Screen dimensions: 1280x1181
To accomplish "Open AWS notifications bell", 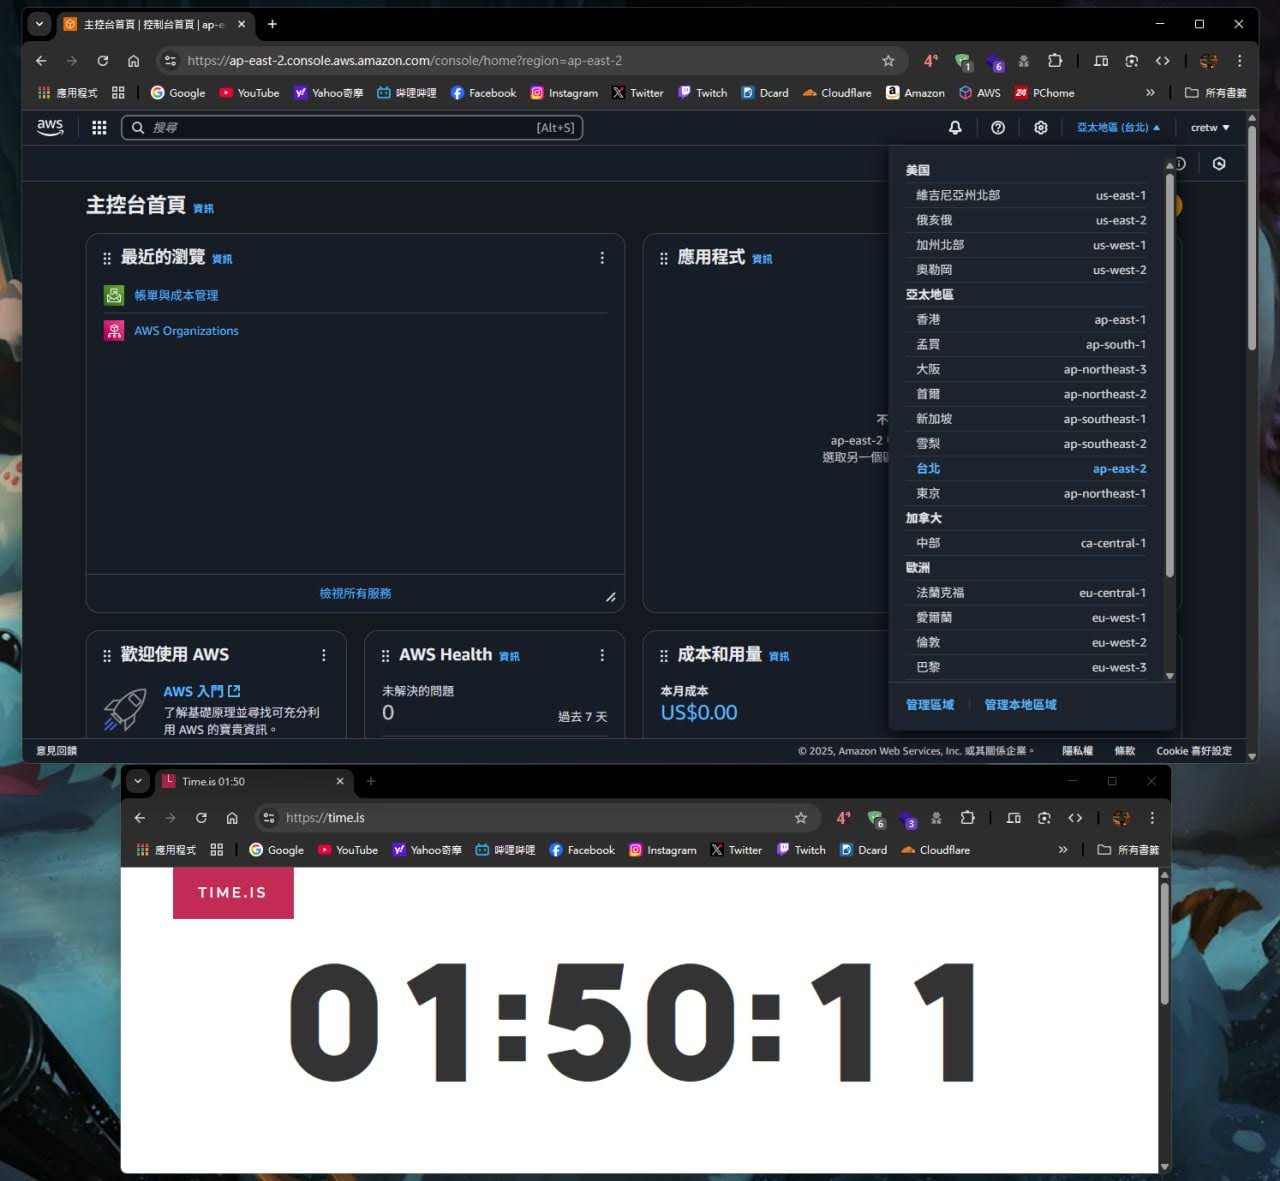I will click(x=955, y=127).
